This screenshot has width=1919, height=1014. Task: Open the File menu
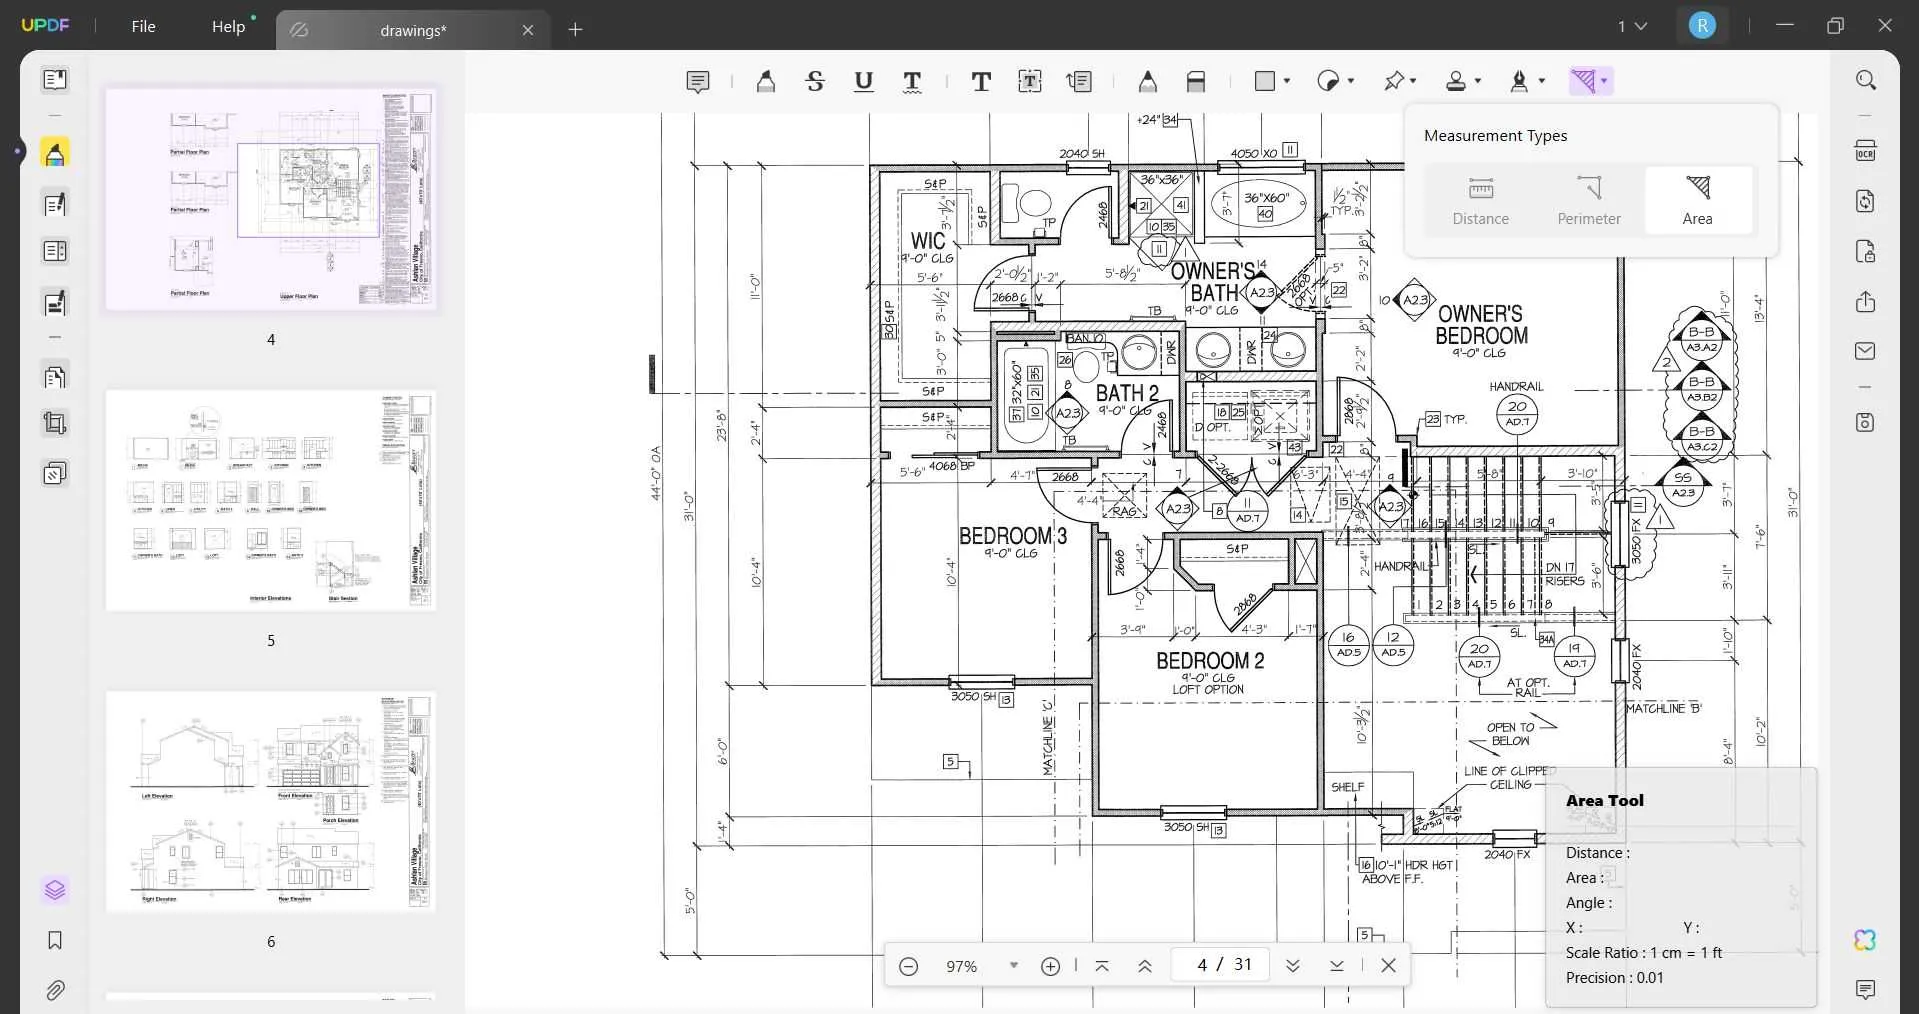point(143,26)
